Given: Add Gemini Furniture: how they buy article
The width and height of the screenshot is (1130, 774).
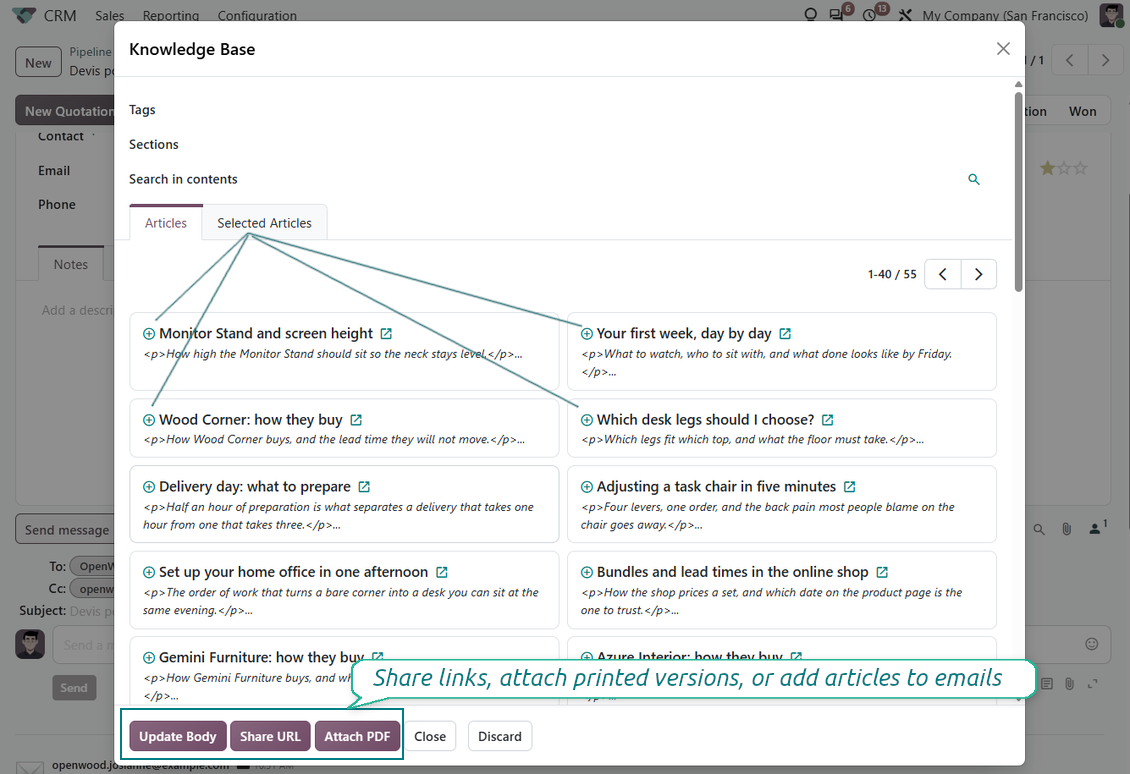Looking at the screenshot, I should point(148,658).
